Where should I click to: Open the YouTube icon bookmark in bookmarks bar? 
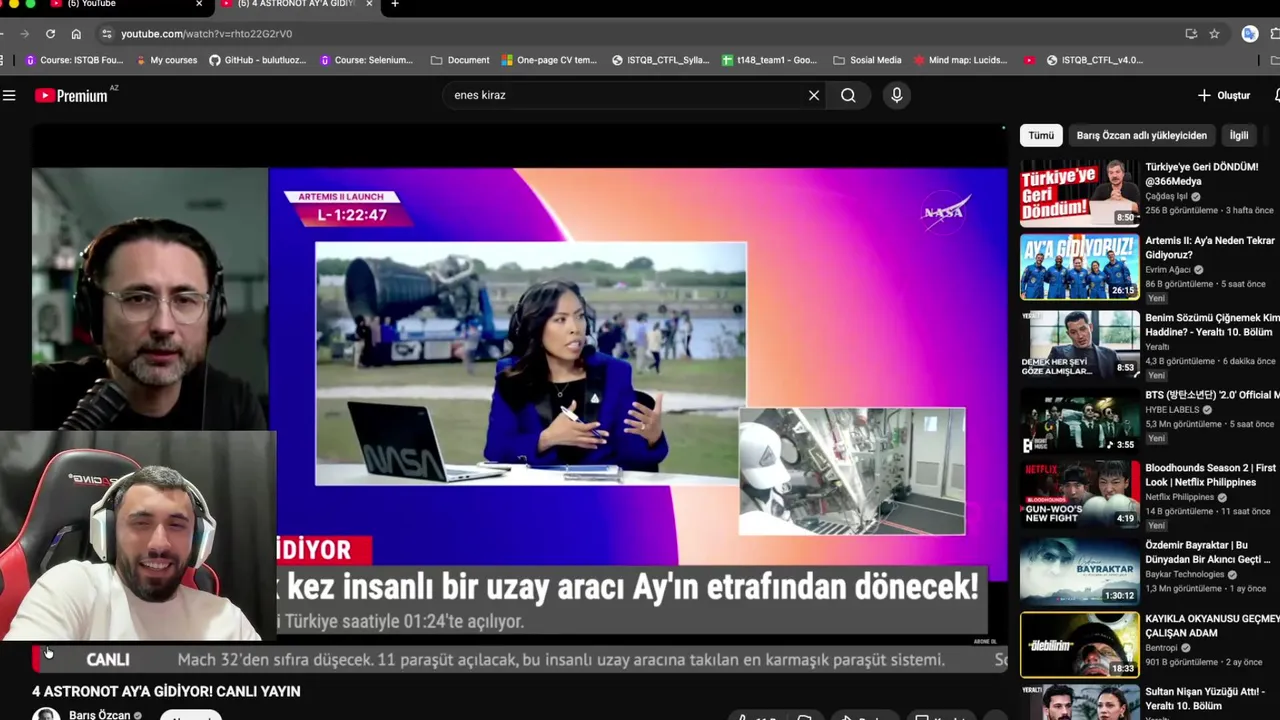pos(1029,60)
